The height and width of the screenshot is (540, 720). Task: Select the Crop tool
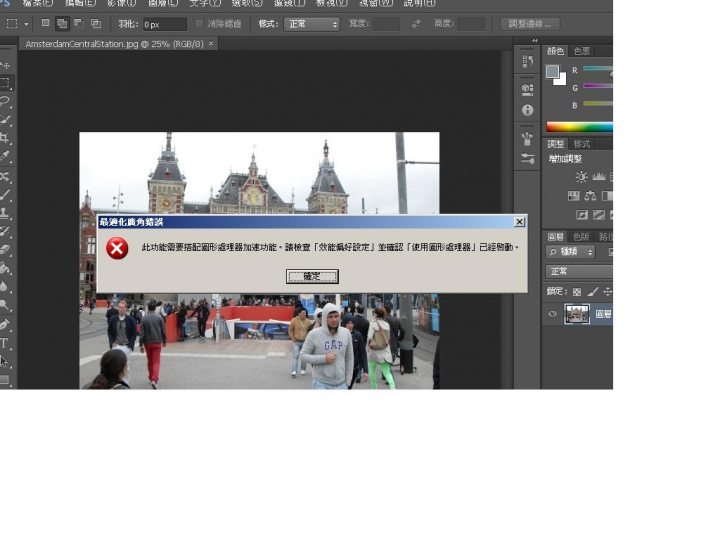click(5, 138)
